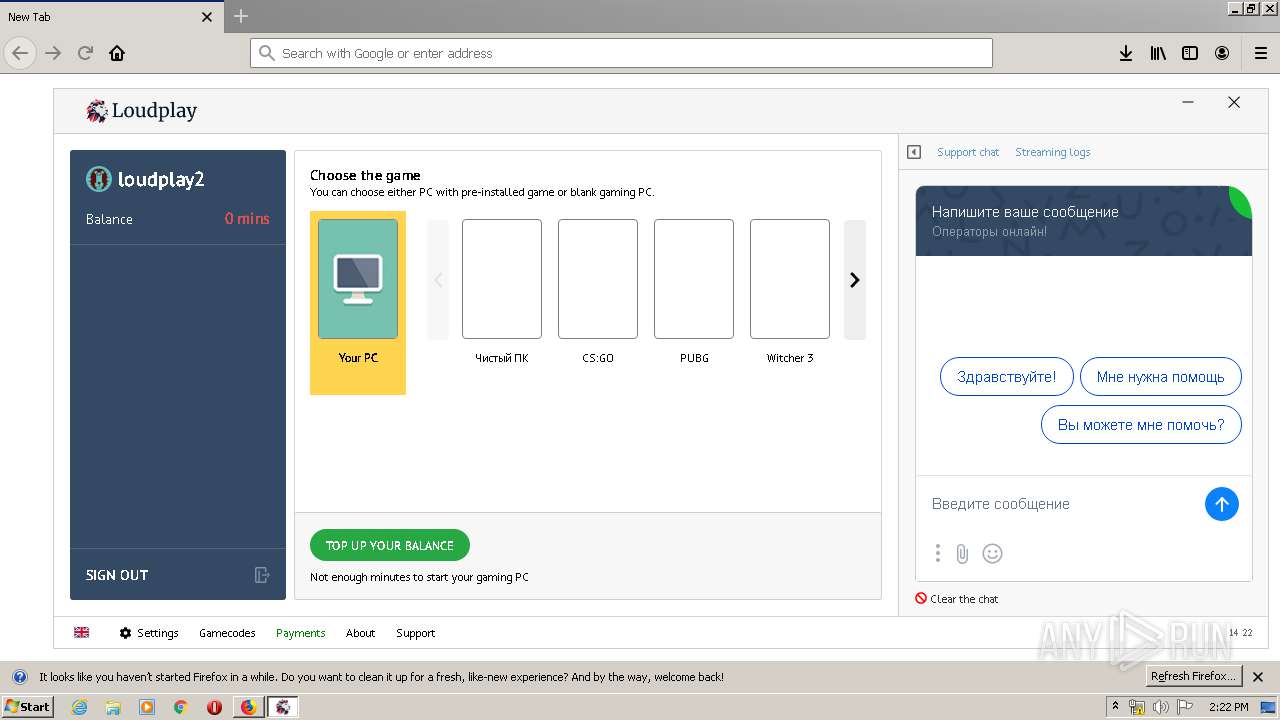Select the Чистый ПК game tile

point(502,279)
